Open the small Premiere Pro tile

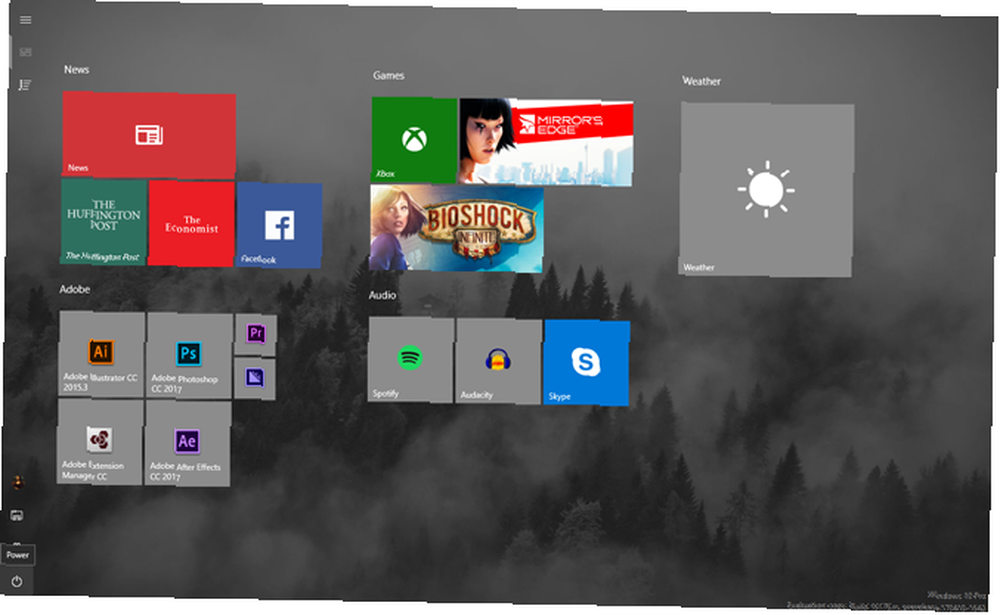[x=256, y=334]
